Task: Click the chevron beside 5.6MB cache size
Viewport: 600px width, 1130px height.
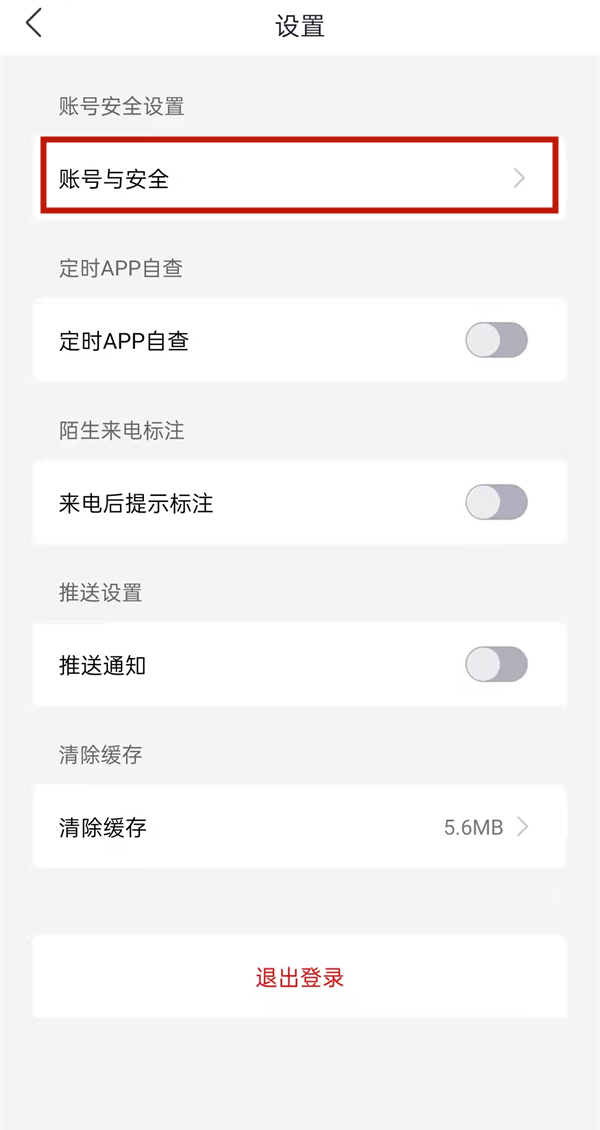Action: click(521, 827)
